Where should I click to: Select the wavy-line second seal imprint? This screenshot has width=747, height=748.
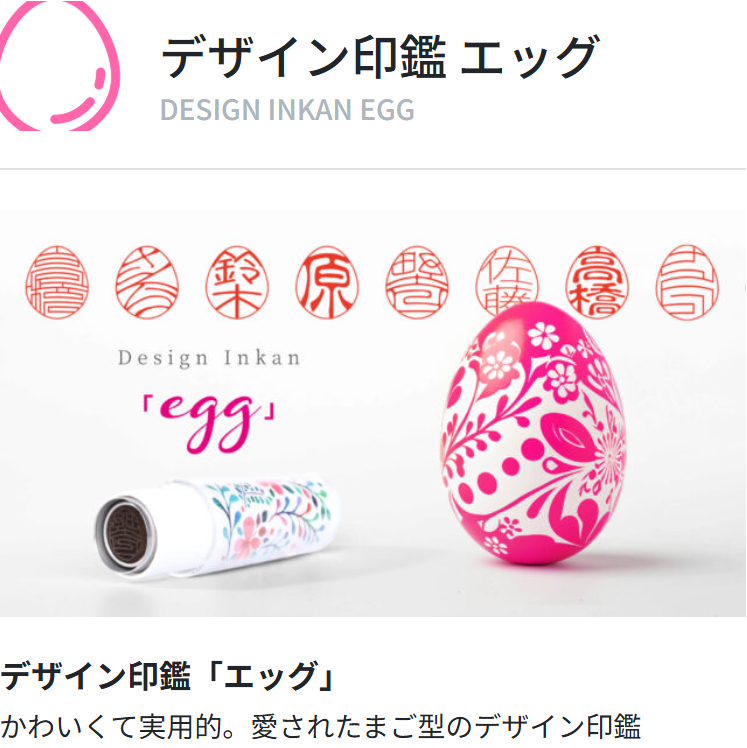[147, 282]
